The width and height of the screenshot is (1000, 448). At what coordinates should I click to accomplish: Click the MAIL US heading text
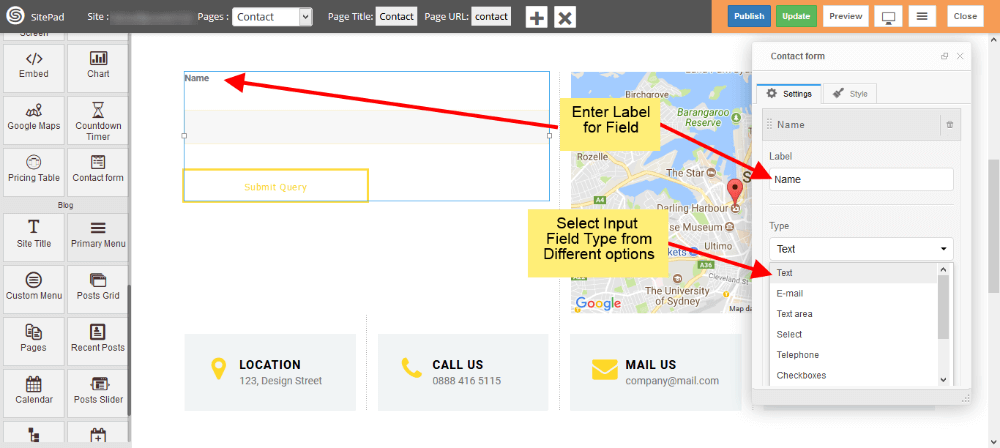651,365
